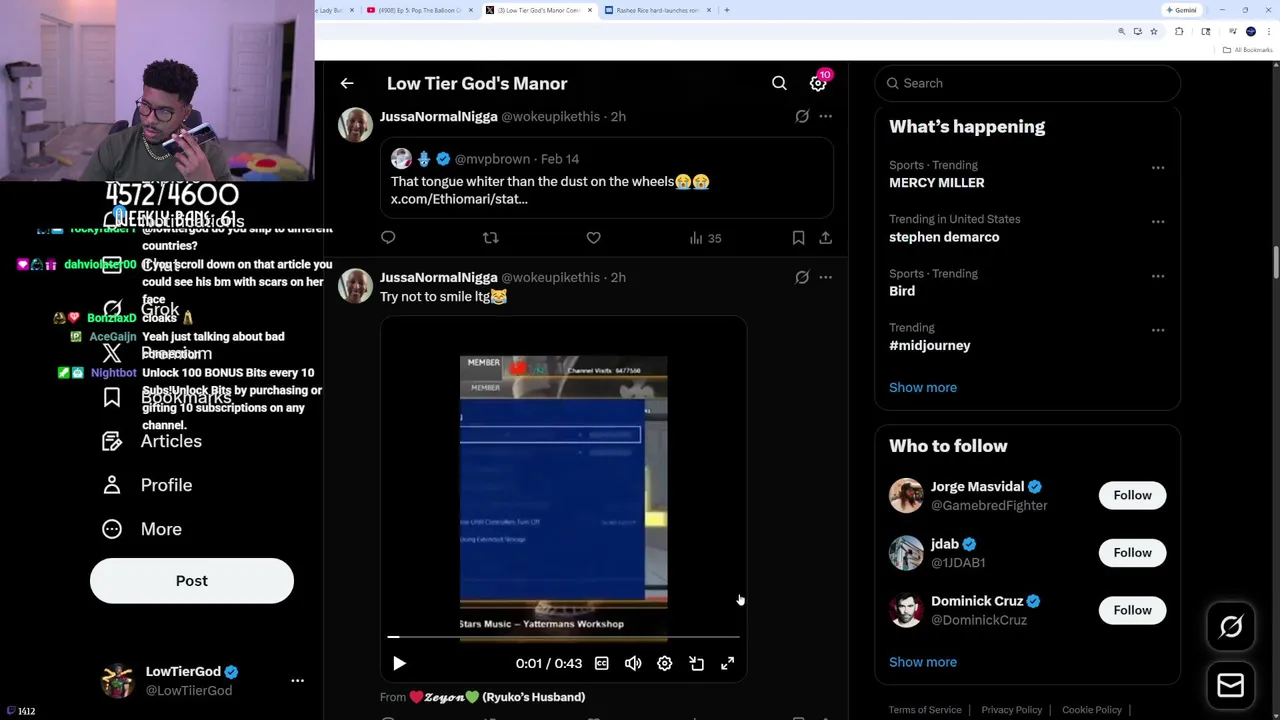The image size is (1280, 720).
Task: Focus the Search input field
Action: coord(1028,84)
